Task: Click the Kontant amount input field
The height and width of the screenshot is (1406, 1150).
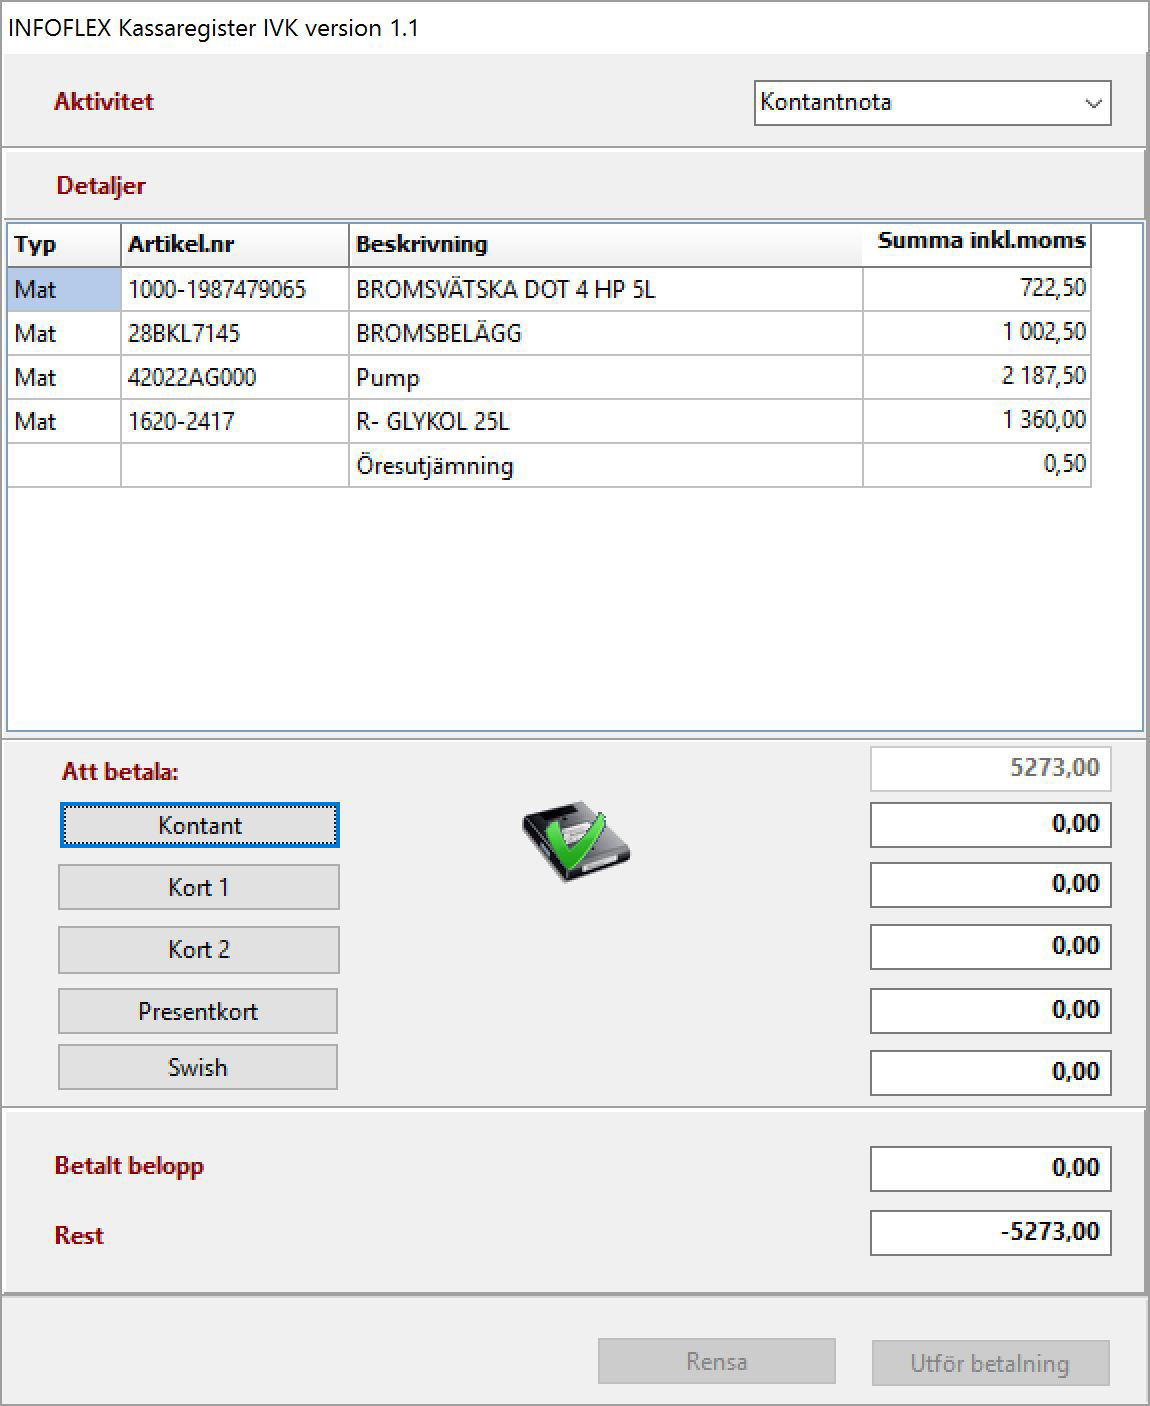Action: pos(991,825)
